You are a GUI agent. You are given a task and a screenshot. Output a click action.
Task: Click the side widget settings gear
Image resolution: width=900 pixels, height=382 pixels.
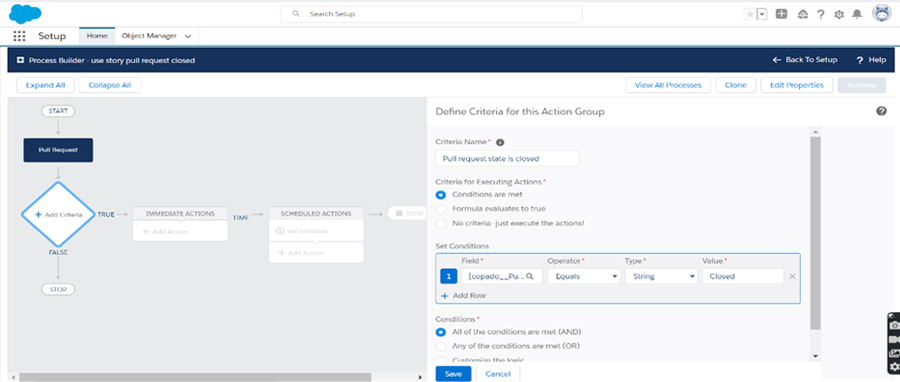coord(894,367)
